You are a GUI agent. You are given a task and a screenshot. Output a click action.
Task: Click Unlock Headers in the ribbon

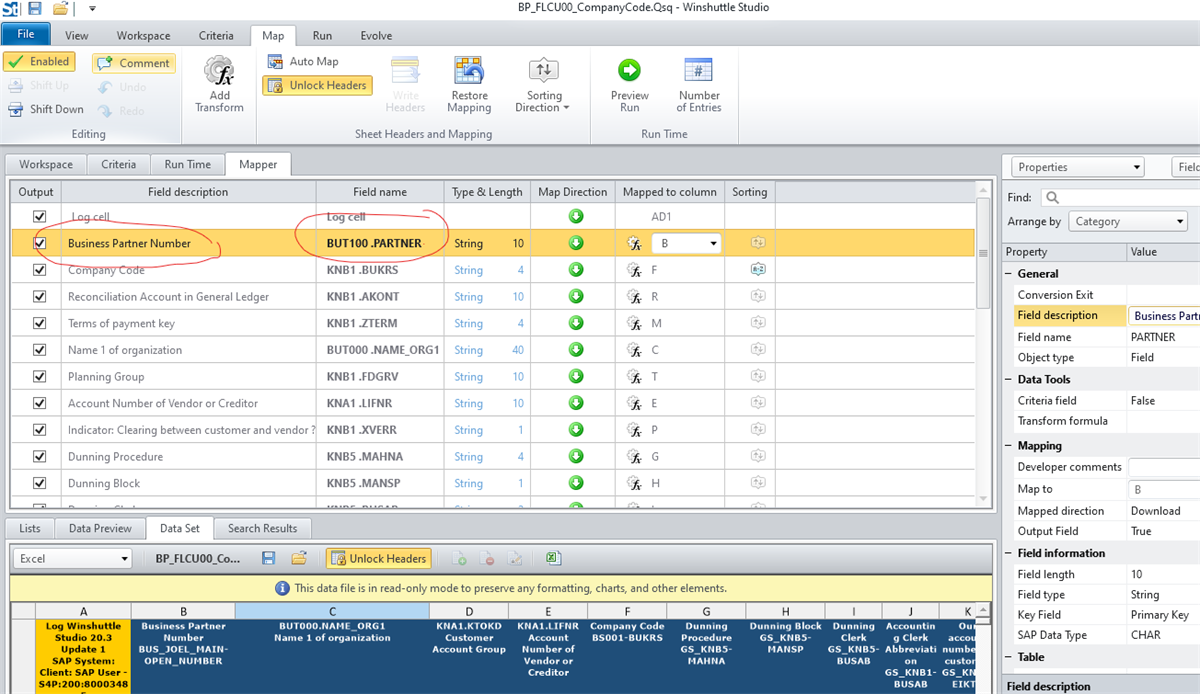[317, 86]
